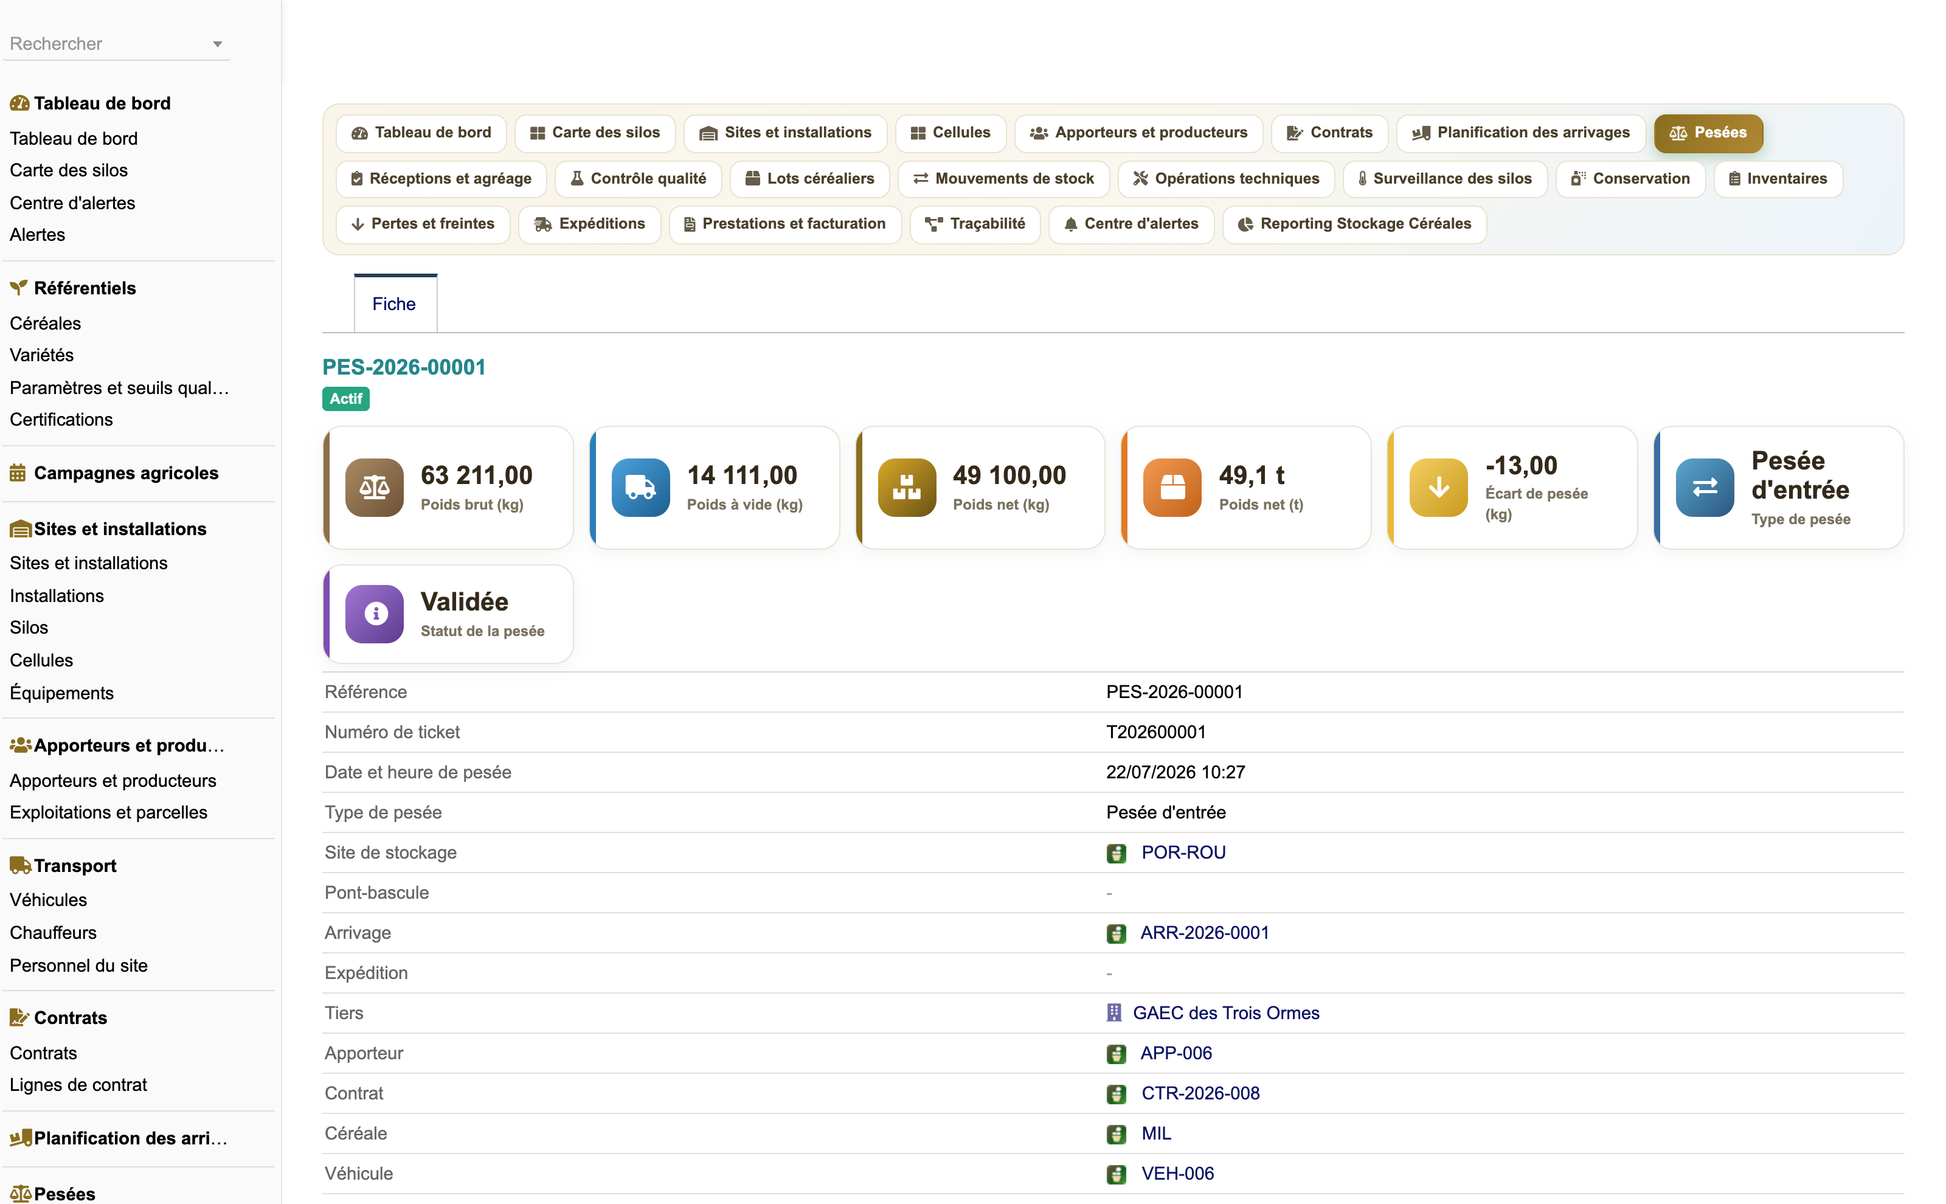Screen dimensions: 1946x1204
Task: Click the Apporteurs et producteurs sidebar people icon
Action: pos(20,745)
